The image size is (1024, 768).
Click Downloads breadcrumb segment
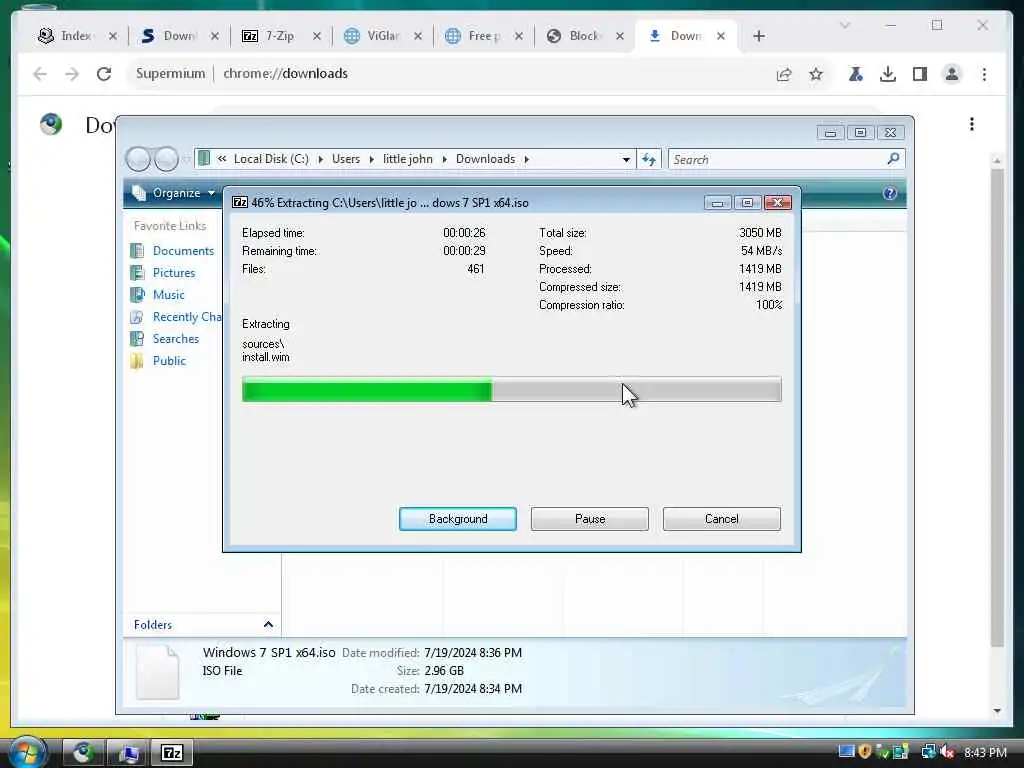(485, 159)
